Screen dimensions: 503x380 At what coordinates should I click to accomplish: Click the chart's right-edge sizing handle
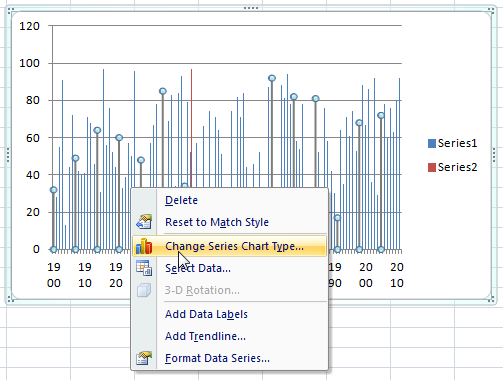click(494, 155)
